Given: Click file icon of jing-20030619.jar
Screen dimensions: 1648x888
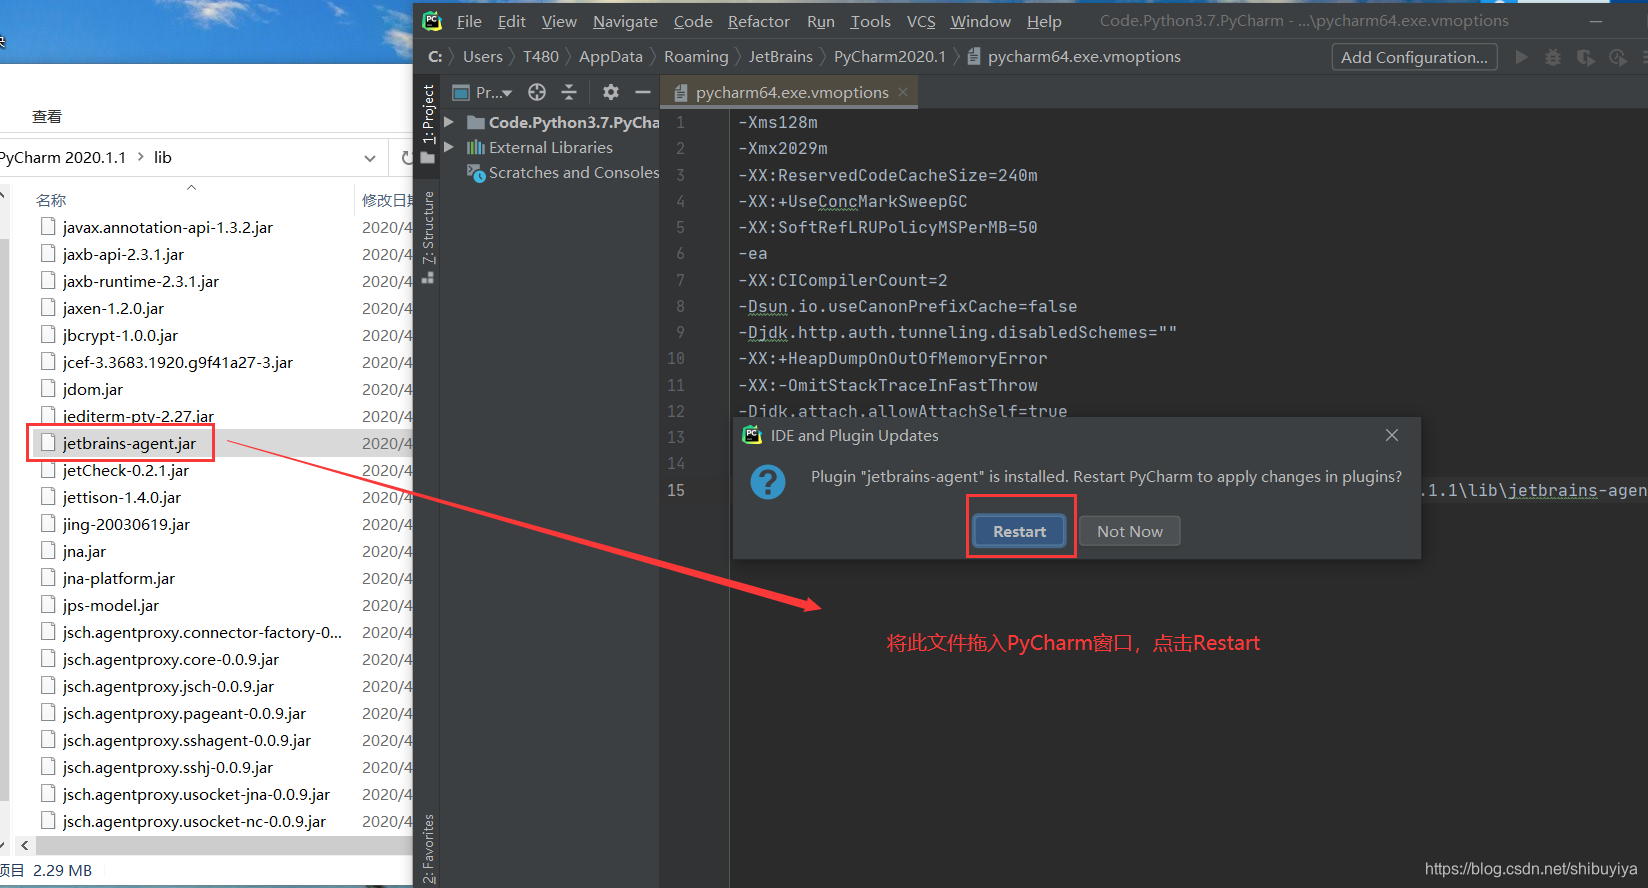Looking at the screenshot, I should 47,523.
